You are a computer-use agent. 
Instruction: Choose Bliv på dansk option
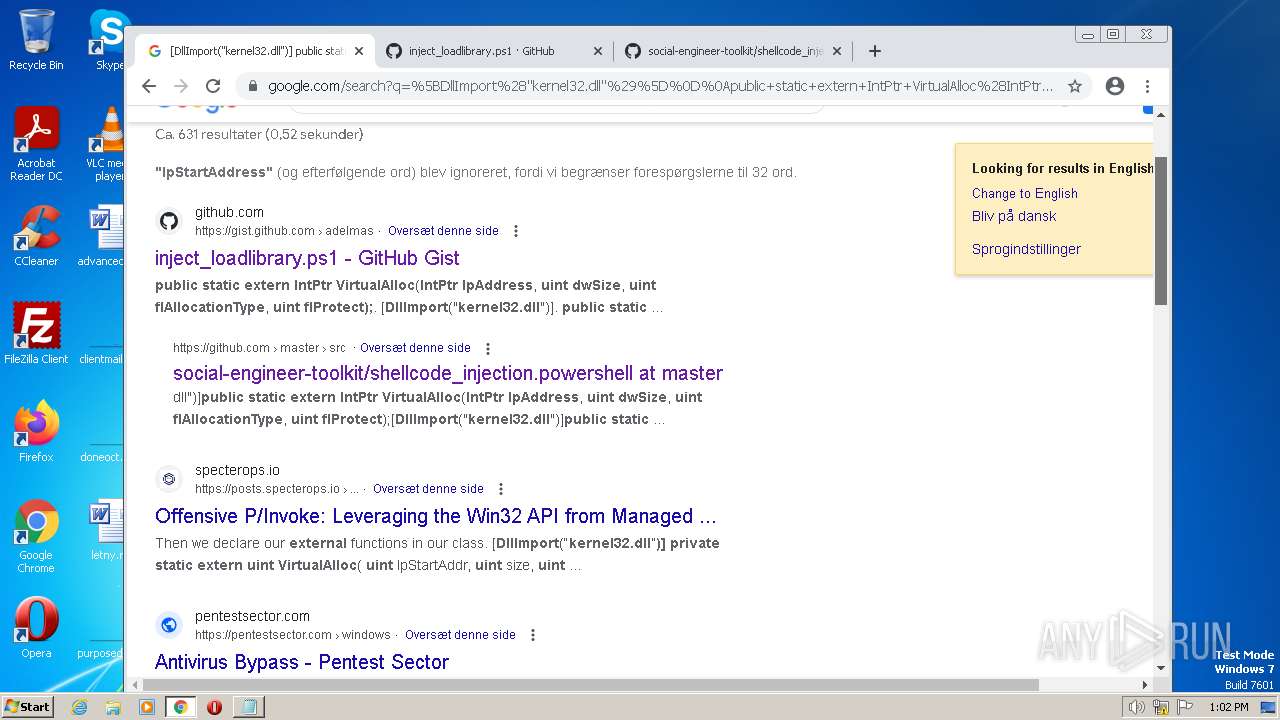coord(1014,216)
